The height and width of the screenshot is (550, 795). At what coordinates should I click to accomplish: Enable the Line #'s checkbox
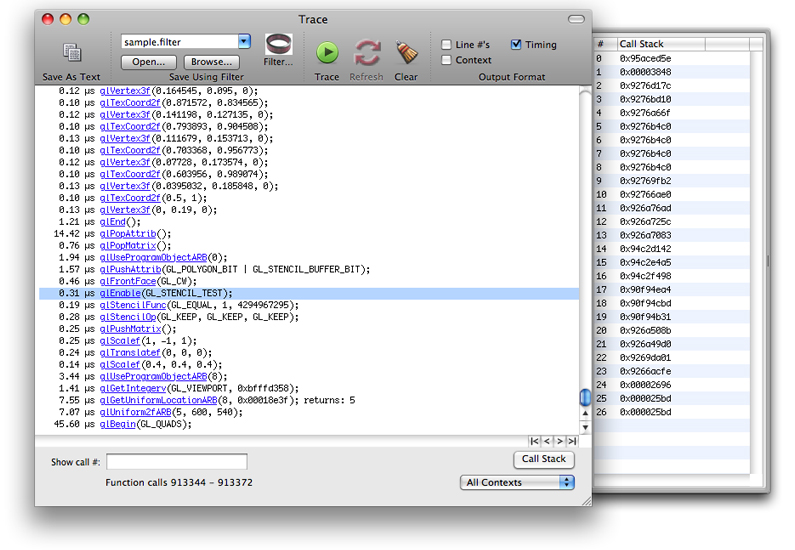447,45
